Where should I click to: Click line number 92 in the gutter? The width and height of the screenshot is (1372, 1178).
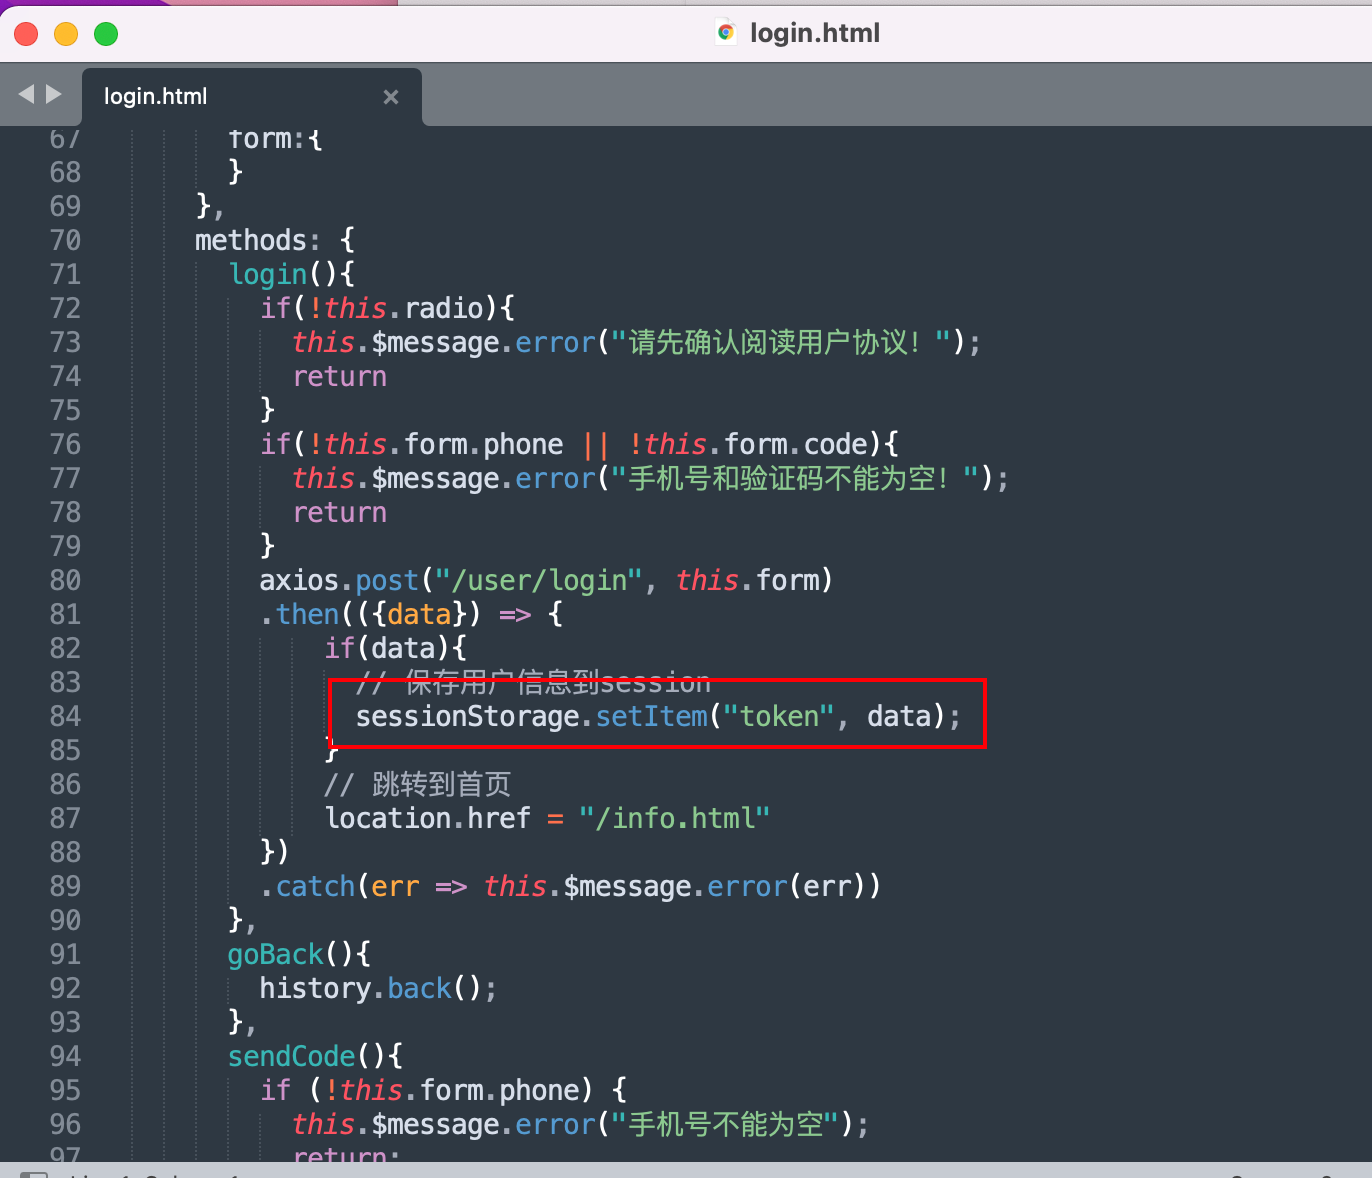(x=65, y=988)
